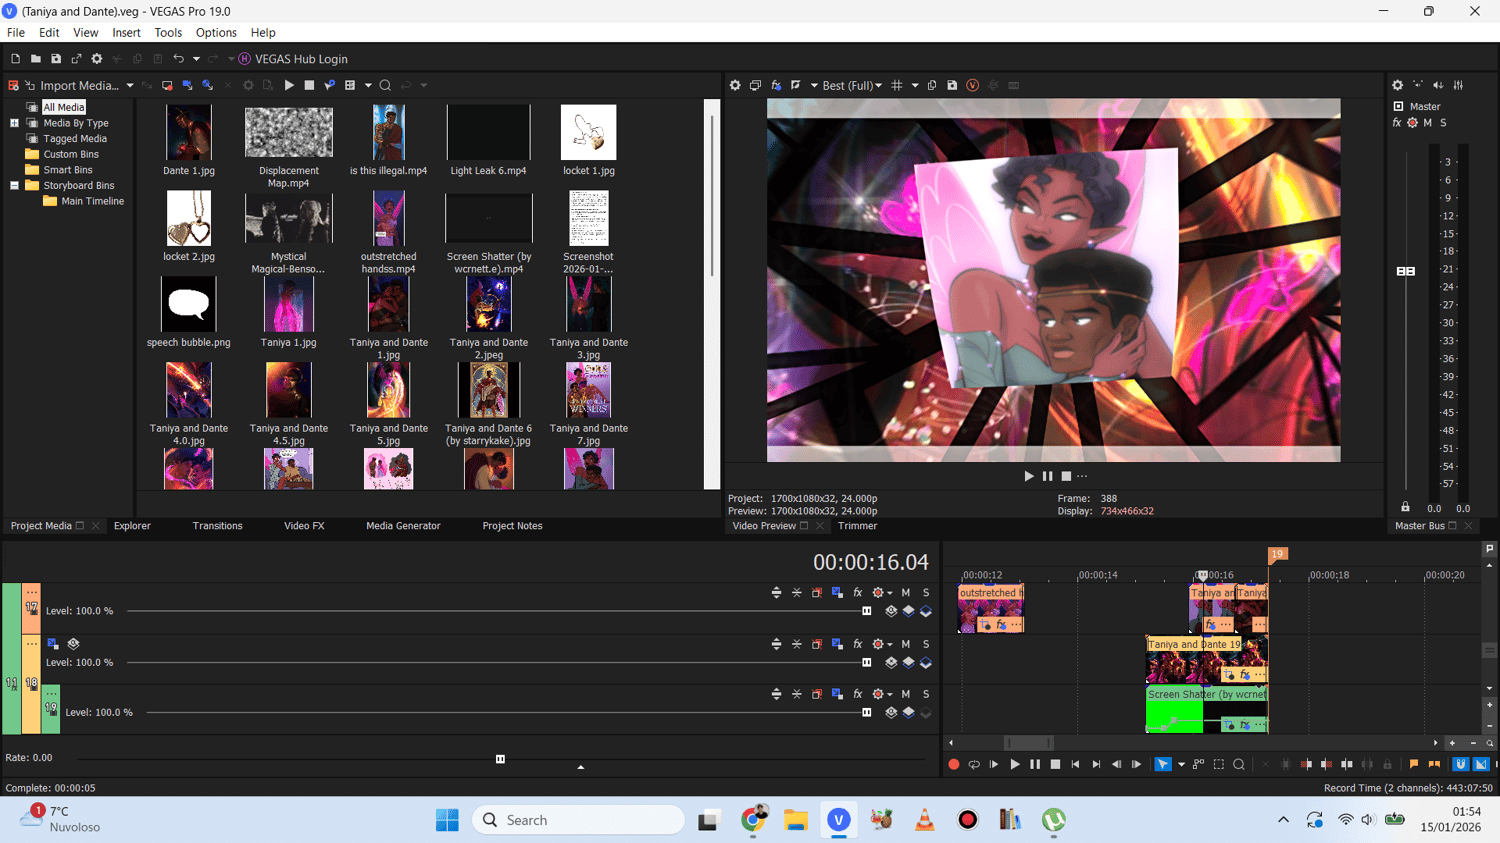Open the File menu
This screenshot has width=1500, height=843.
pos(16,33)
